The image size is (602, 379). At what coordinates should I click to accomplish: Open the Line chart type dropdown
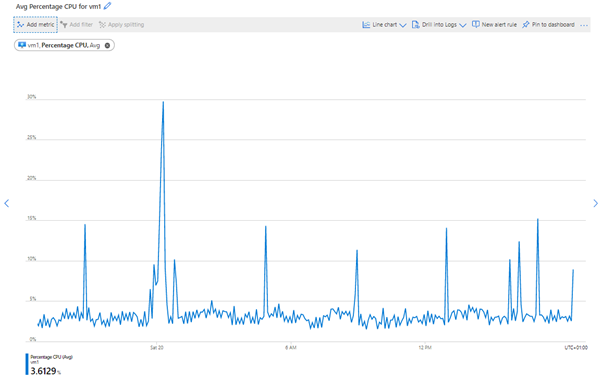pos(384,25)
